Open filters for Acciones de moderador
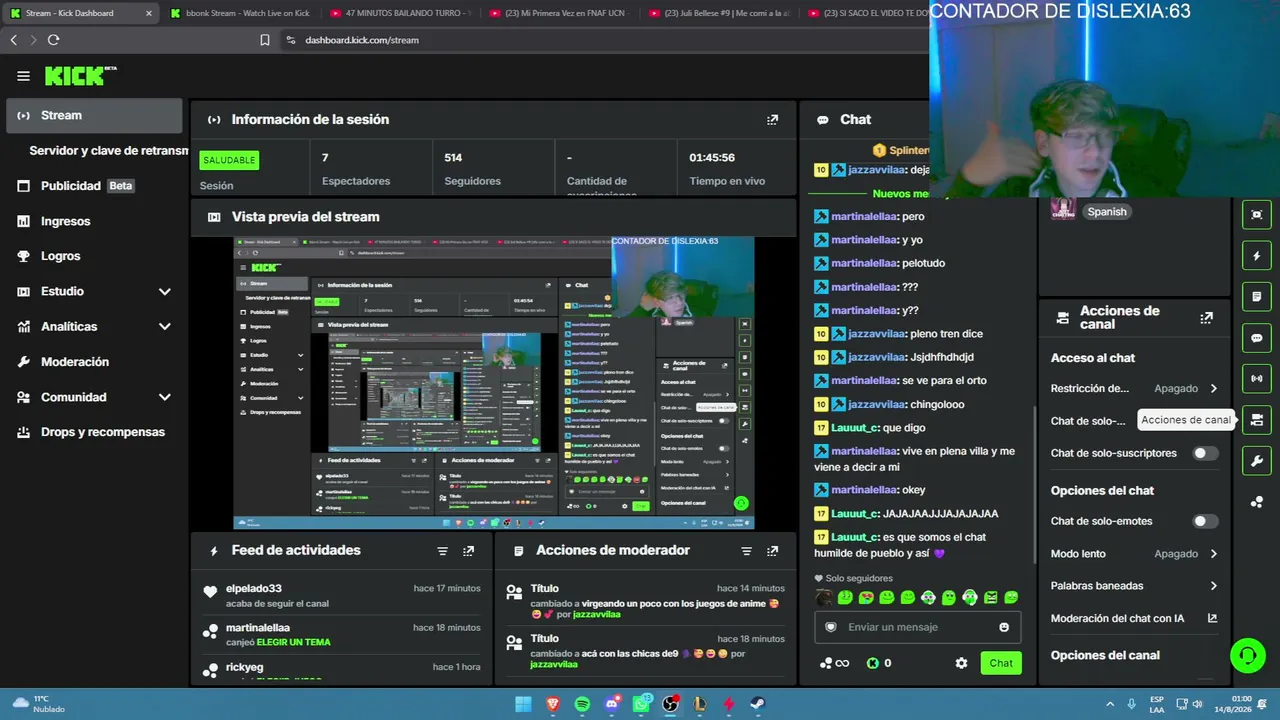This screenshot has height=720, width=1280. [746, 551]
